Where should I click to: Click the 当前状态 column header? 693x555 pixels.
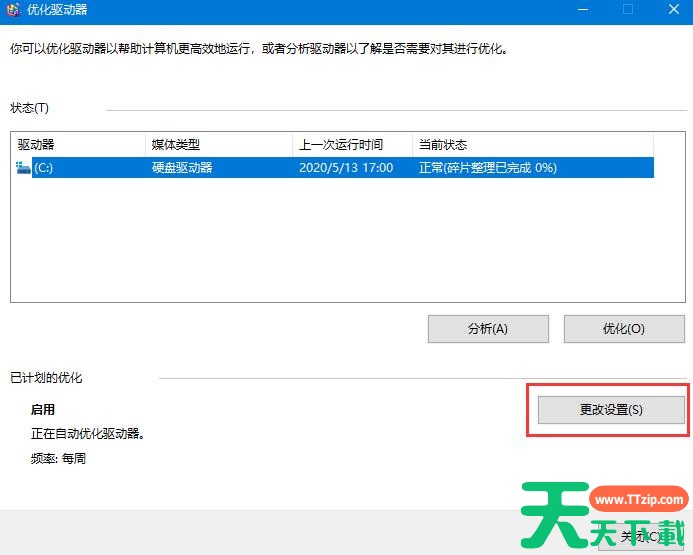pos(530,145)
